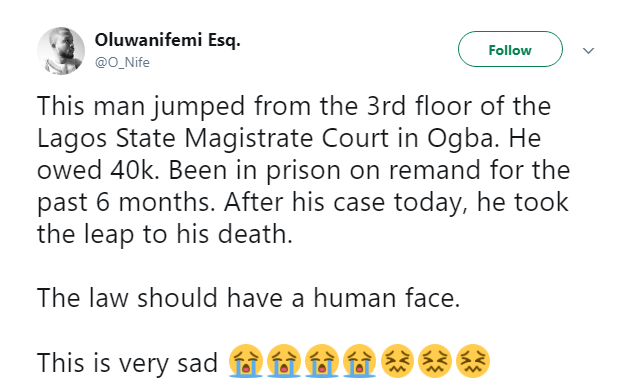Click the words "6 months" in the tweet
This screenshot has width=628, height=388.
156,202
